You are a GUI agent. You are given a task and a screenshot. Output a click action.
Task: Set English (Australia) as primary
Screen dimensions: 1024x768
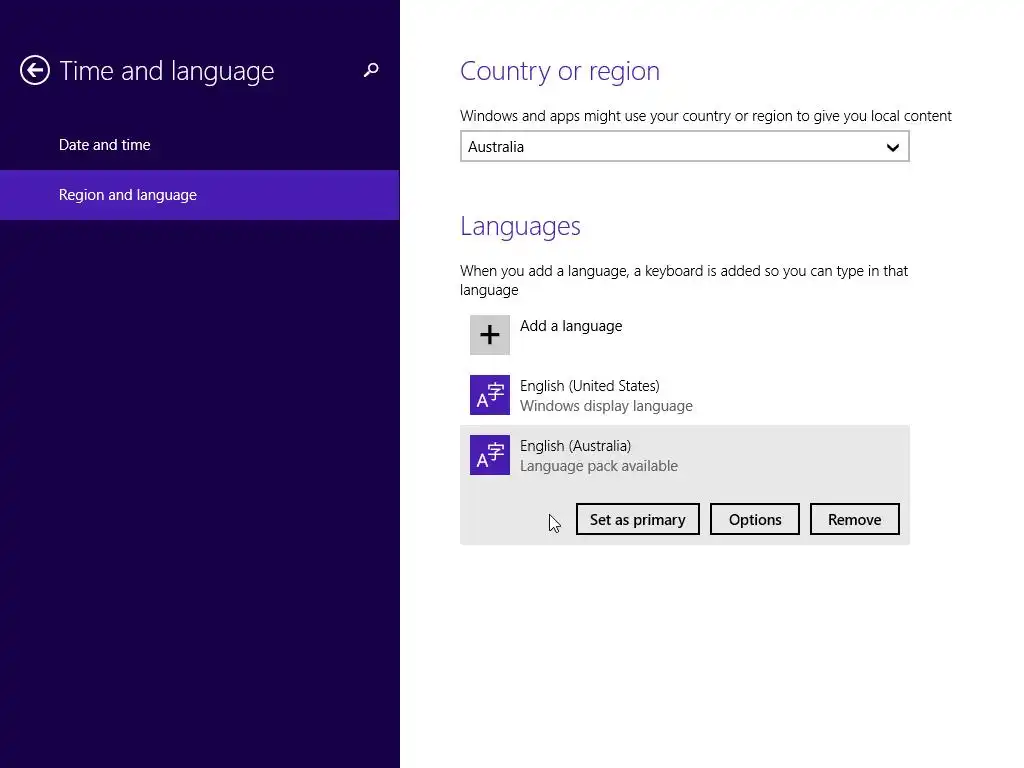[637, 519]
